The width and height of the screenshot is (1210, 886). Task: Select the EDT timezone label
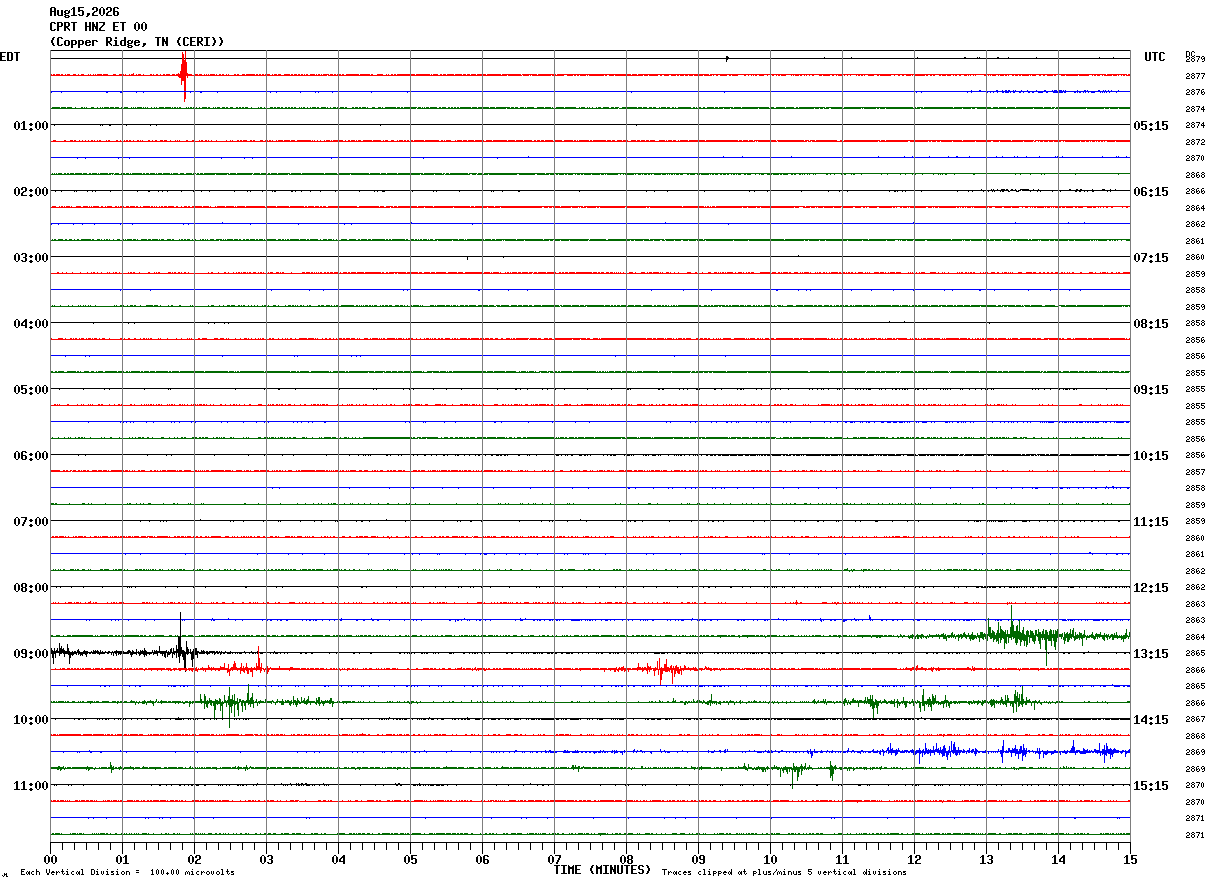pos(10,57)
